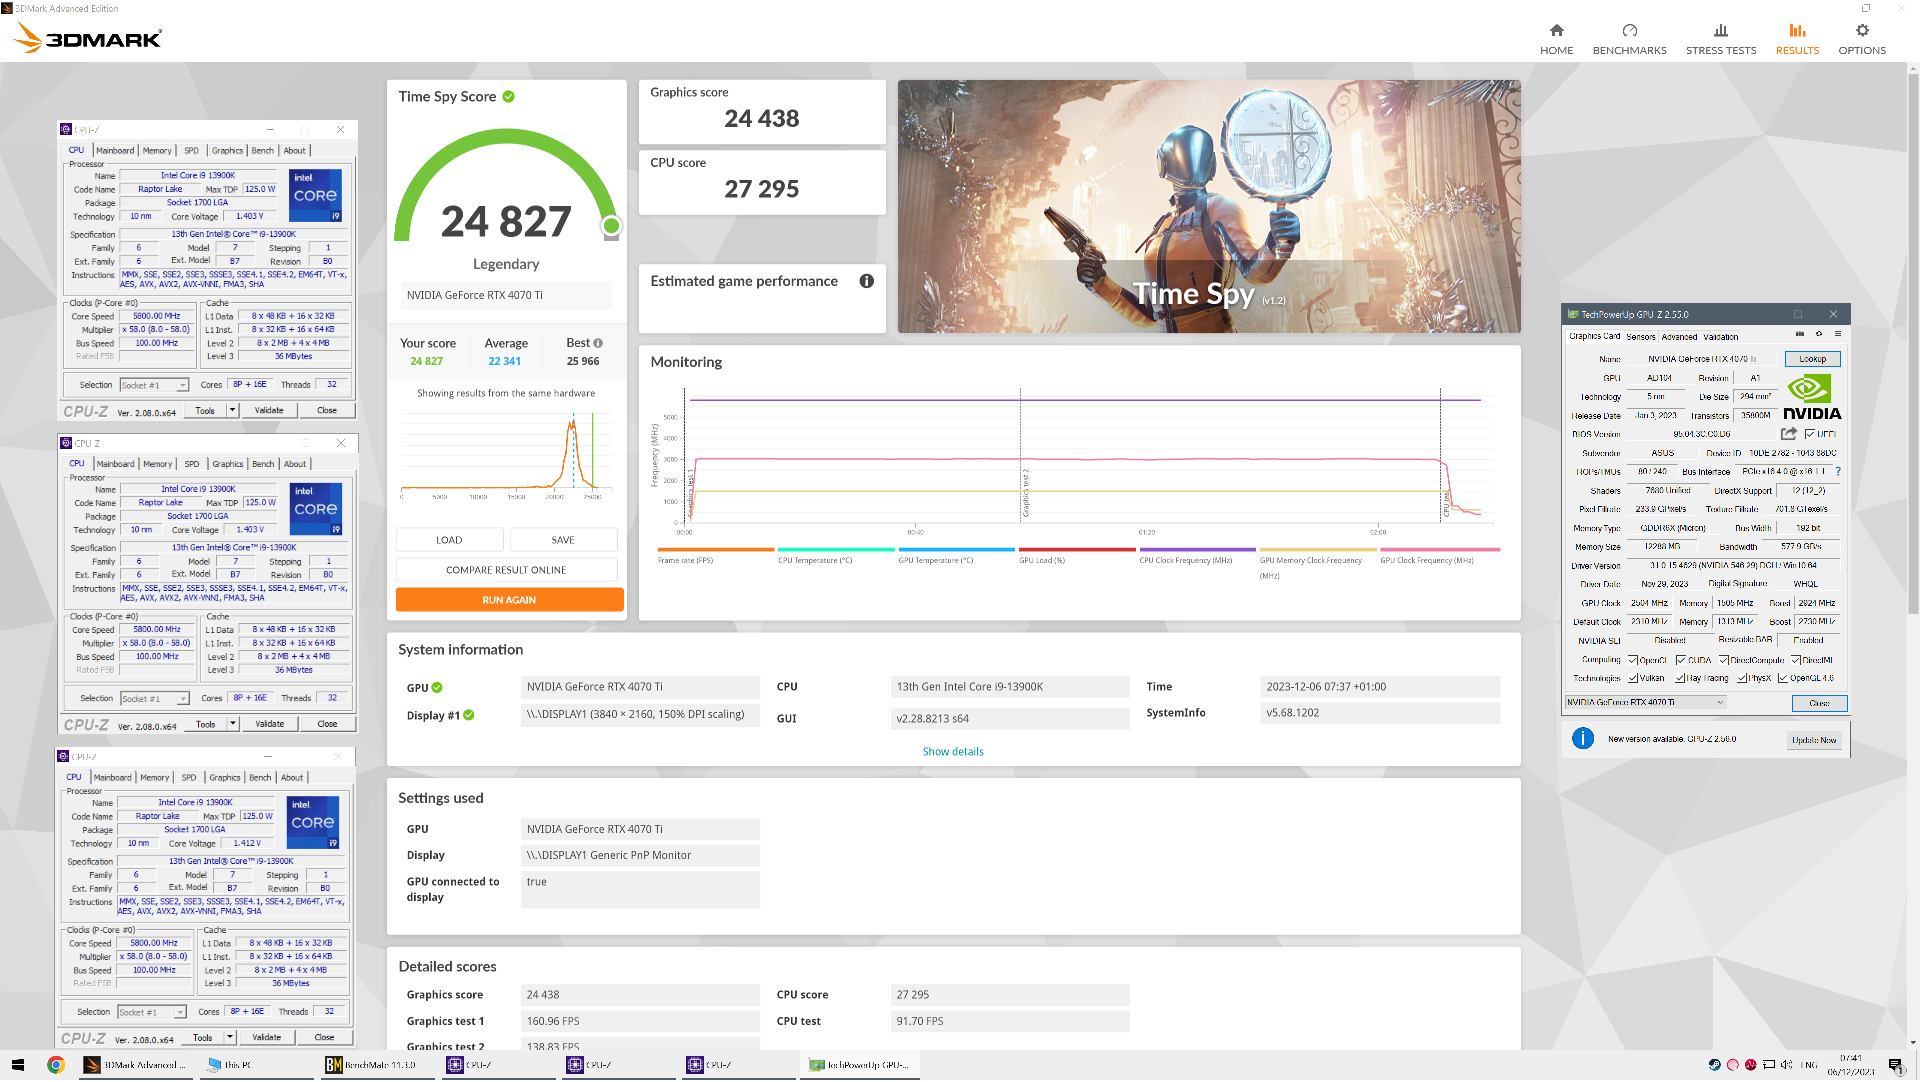Screen dimensions: 1922x1082
Task: Go to 3DMark Home icon
Action: pos(1558,31)
